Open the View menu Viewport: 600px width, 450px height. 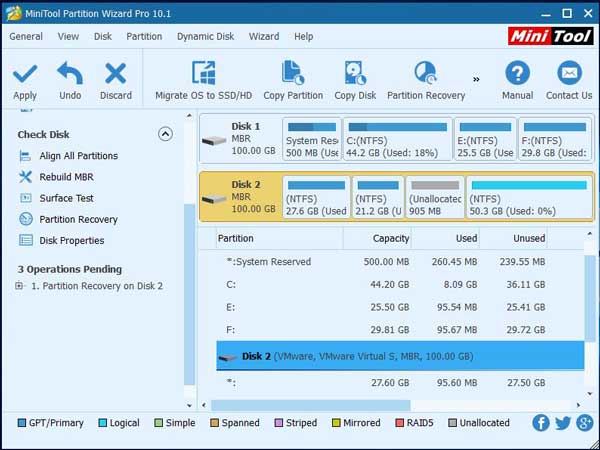(68, 36)
